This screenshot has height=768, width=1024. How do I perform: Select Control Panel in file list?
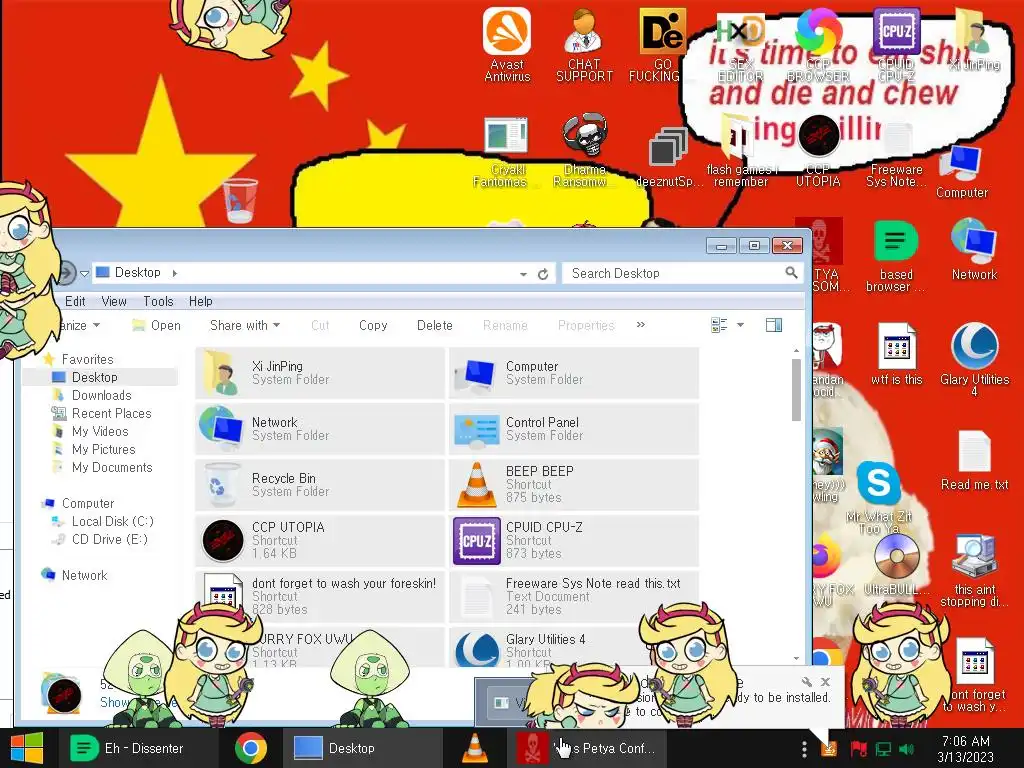click(574, 429)
